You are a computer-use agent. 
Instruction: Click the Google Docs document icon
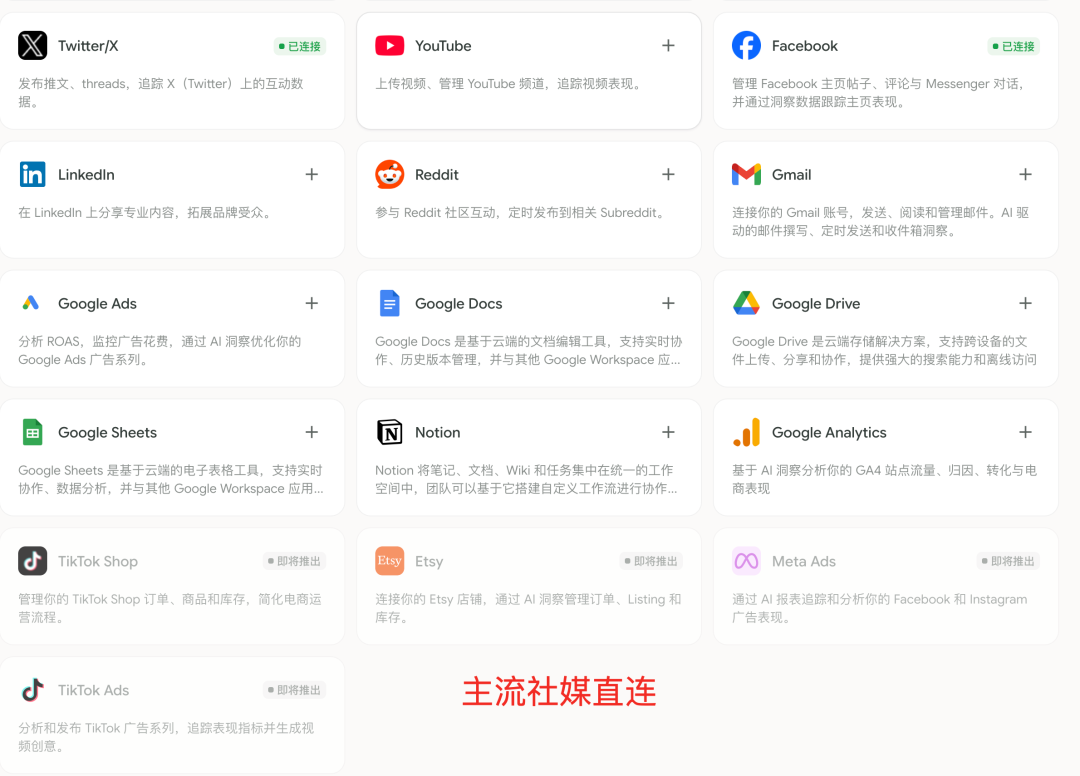pyautogui.click(x=389, y=303)
